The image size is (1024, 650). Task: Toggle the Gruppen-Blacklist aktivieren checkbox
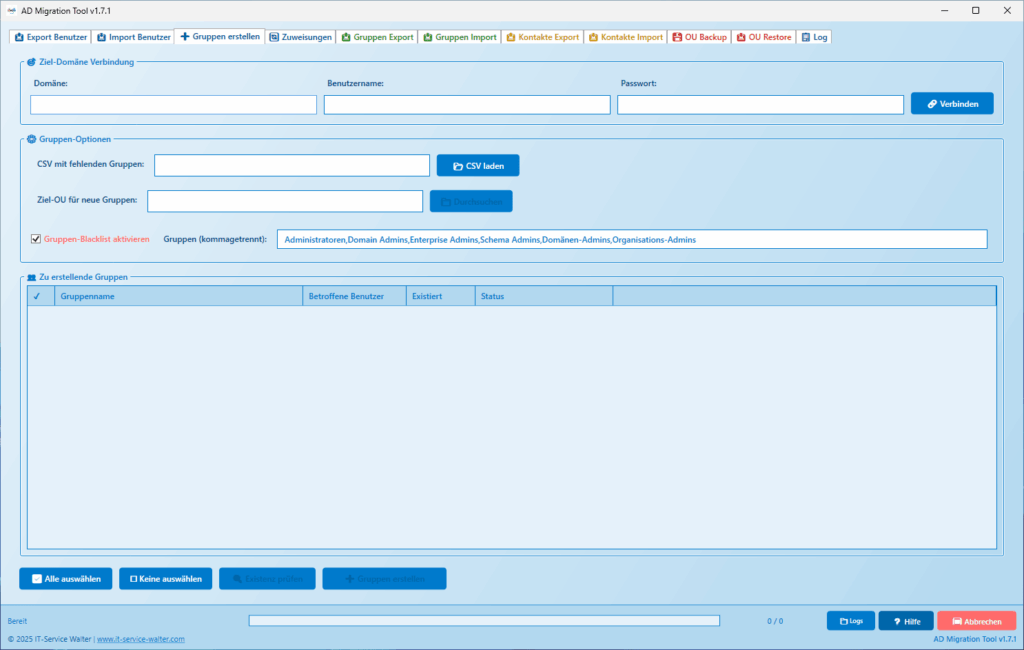click(36, 239)
